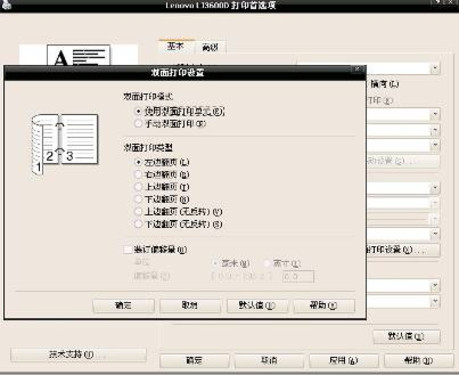
Task: Click 取消 at bottom of preferences window
Action: [269, 360]
